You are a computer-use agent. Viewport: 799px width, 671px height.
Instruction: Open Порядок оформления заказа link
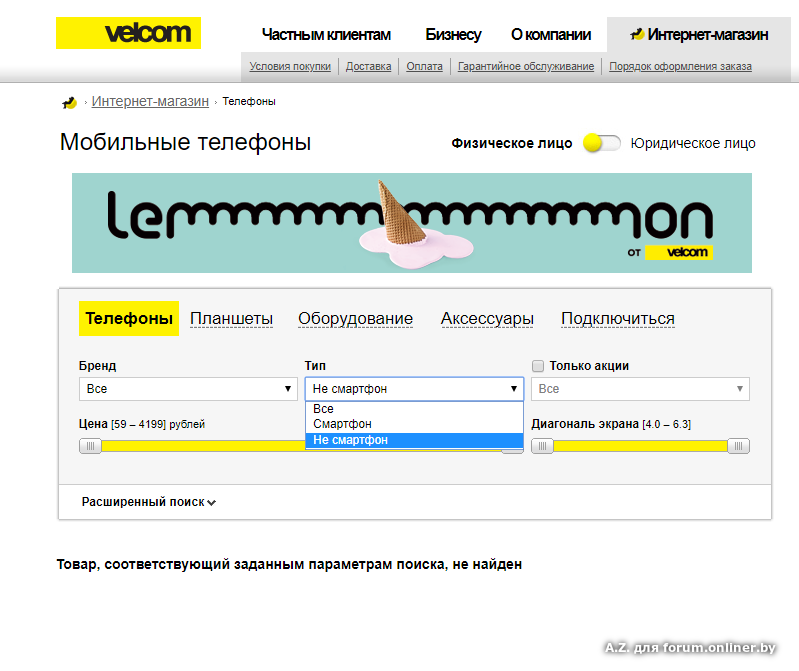pos(680,66)
